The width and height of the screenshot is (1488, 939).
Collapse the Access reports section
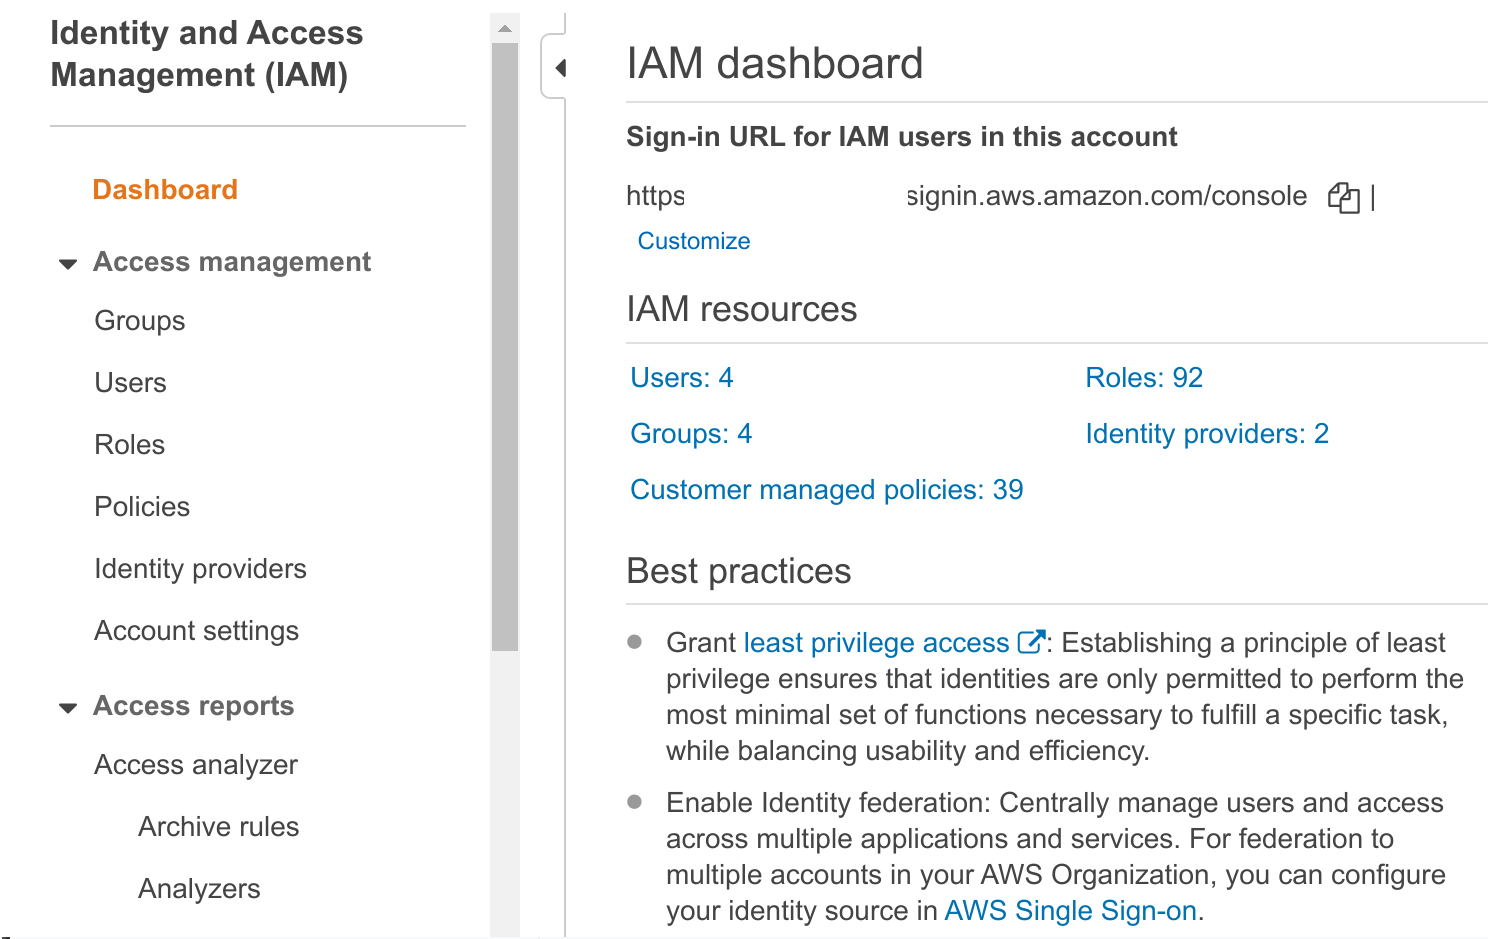tap(68, 708)
